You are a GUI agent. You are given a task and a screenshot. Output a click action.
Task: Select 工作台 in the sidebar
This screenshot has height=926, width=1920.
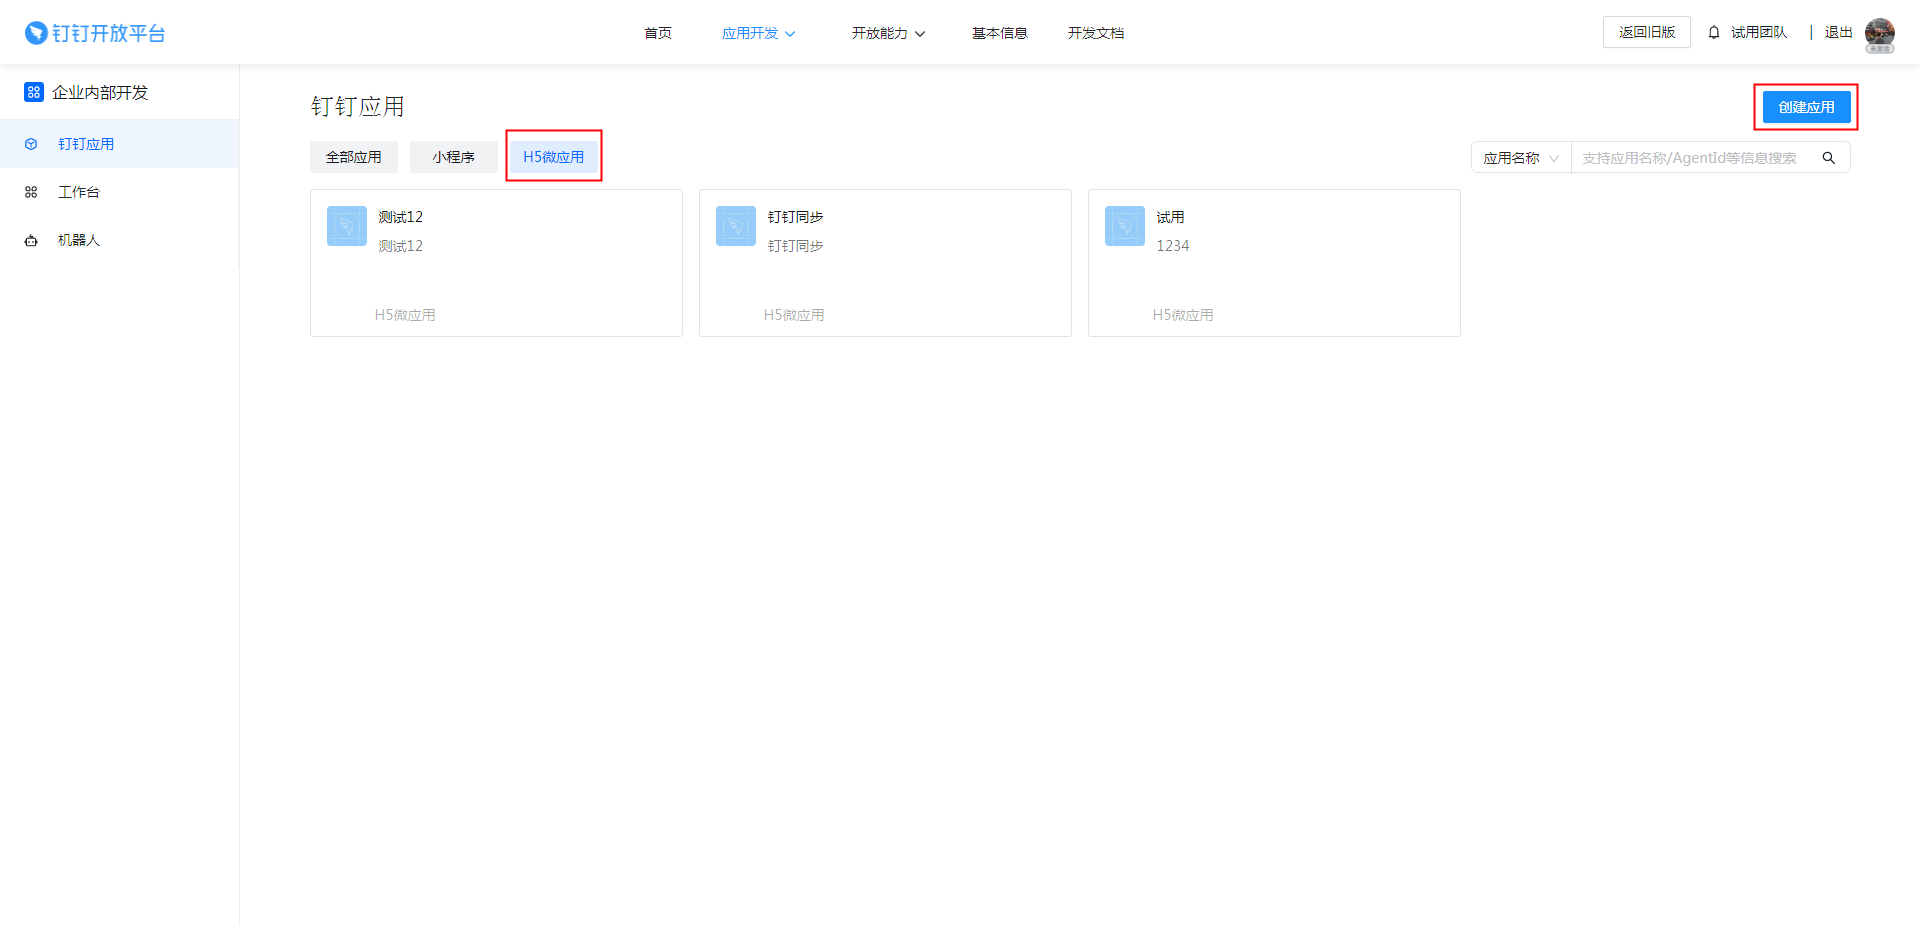(119, 192)
